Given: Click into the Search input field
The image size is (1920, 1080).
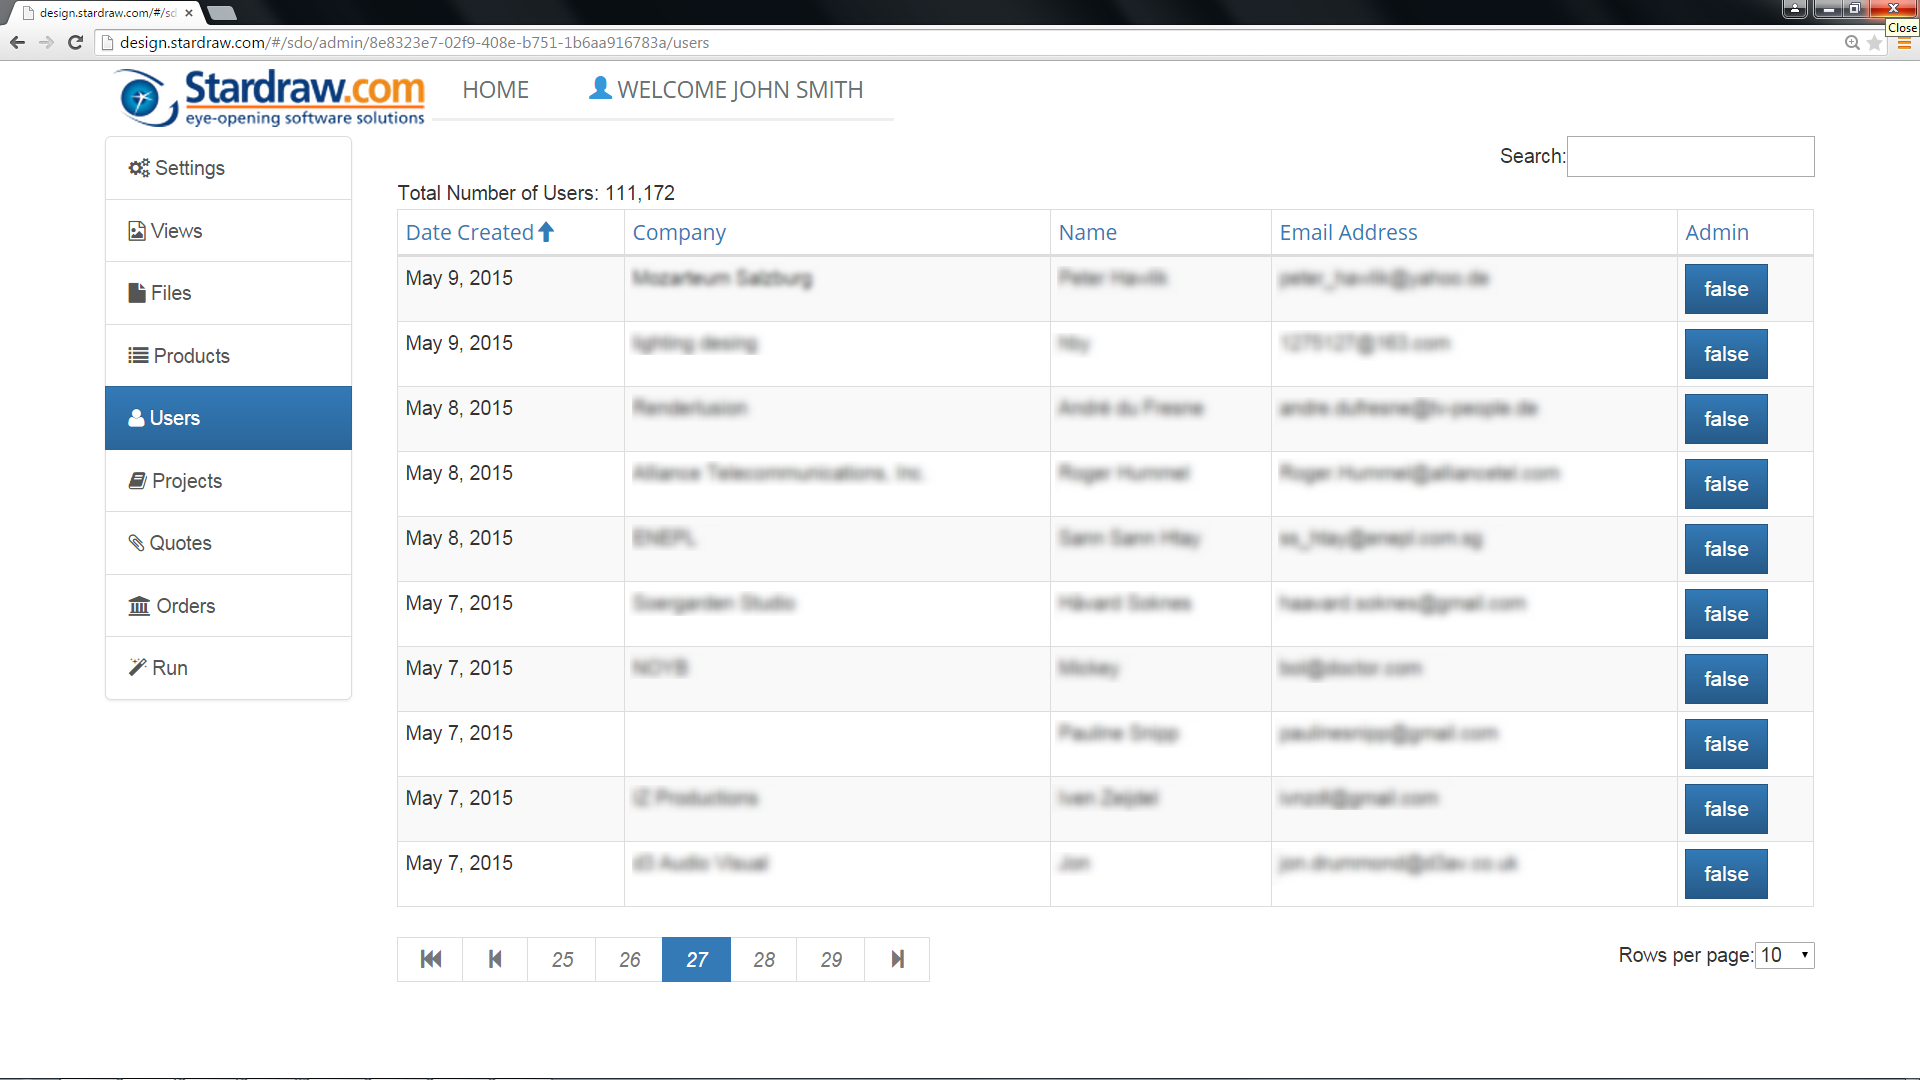Looking at the screenshot, I should (1690, 156).
